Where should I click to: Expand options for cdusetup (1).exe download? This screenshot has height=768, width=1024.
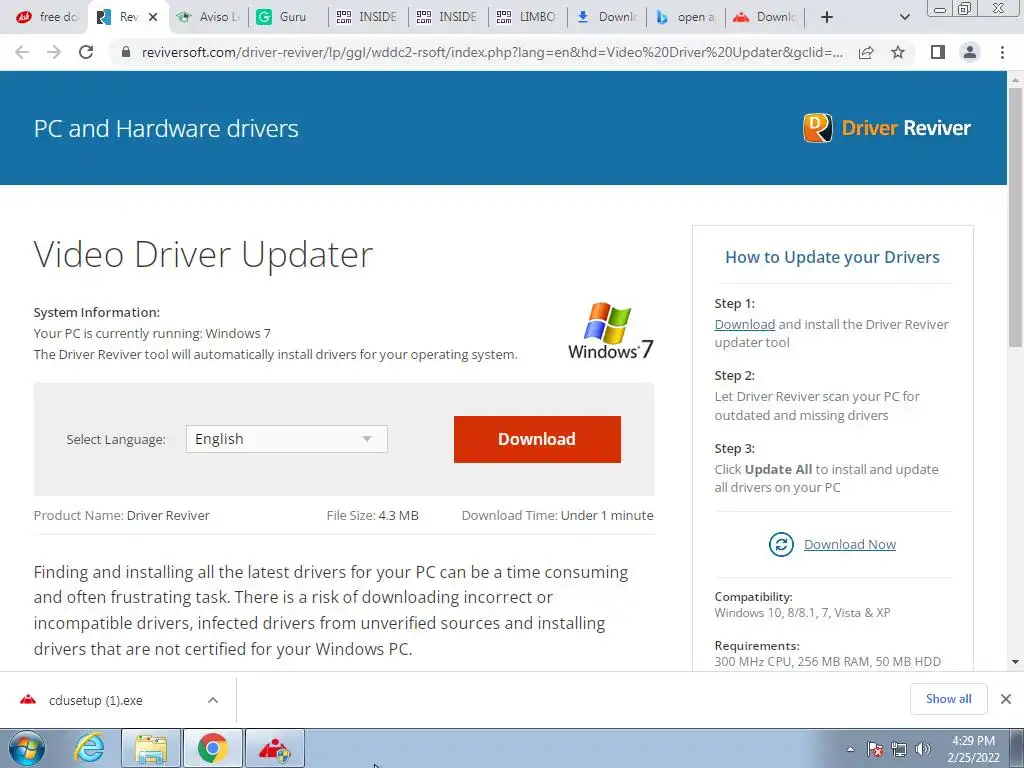click(213, 700)
